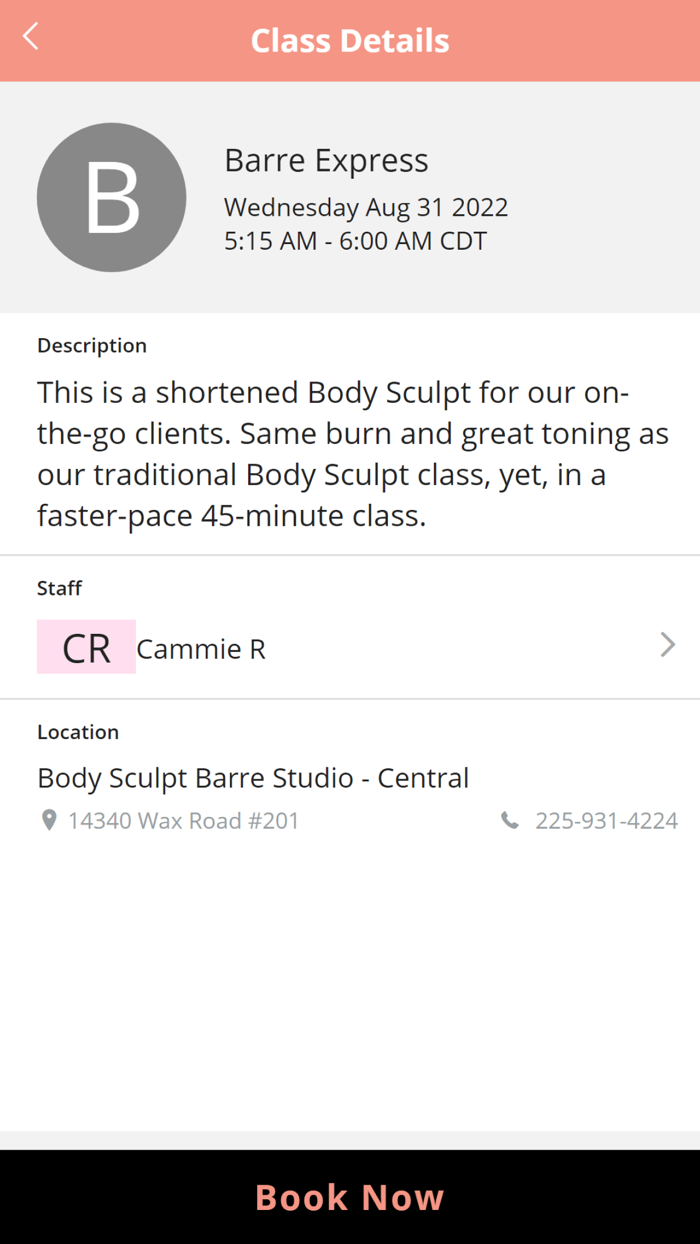The image size is (700, 1244).
Task: Open the Class Details title bar
Action: [349, 40]
